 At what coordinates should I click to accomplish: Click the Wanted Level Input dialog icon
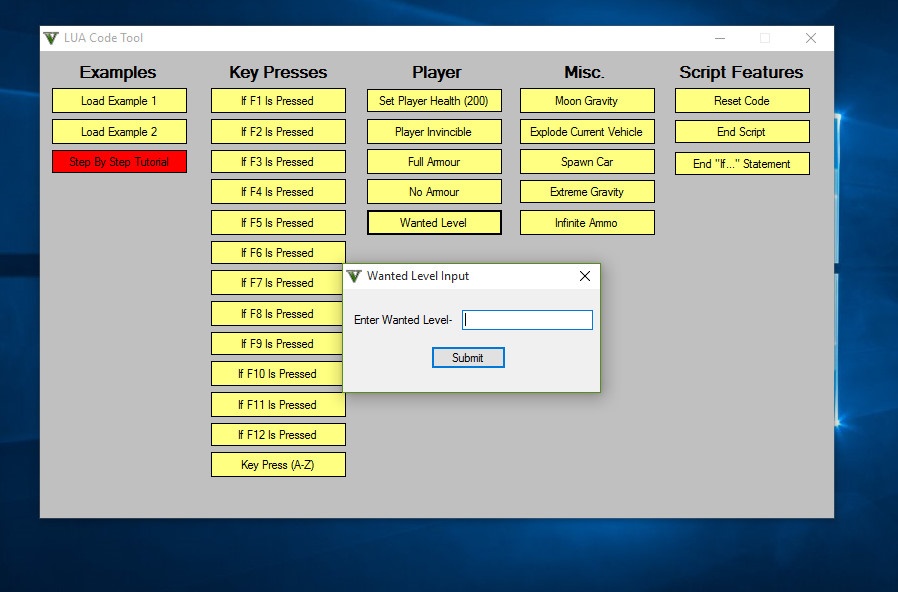354,276
